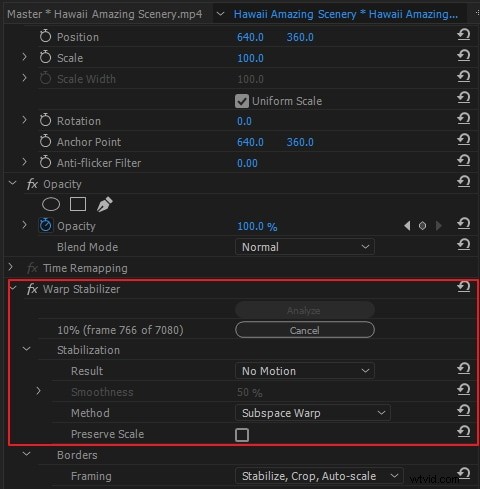Toggle the Warp Stabilizer fx effect on/off
Screen dimensions: 480x489
pyautogui.click(x=32, y=289)
